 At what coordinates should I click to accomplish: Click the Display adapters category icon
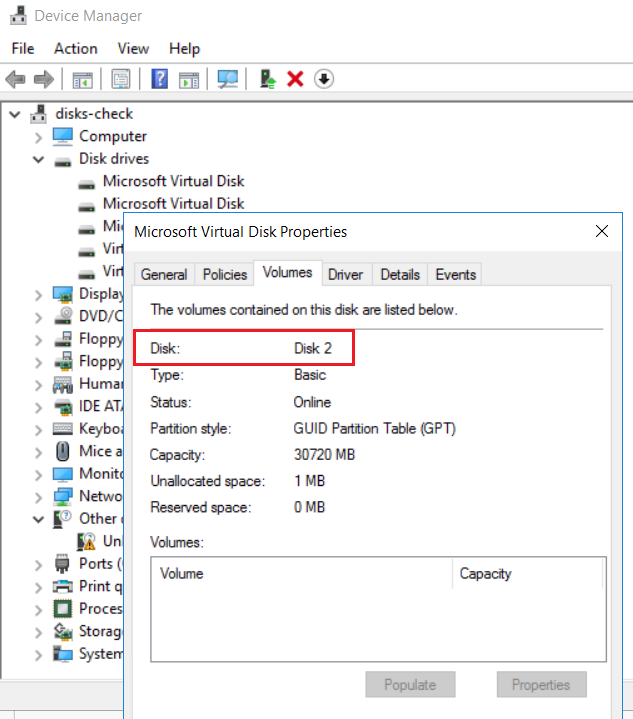(x=62, y=294)
